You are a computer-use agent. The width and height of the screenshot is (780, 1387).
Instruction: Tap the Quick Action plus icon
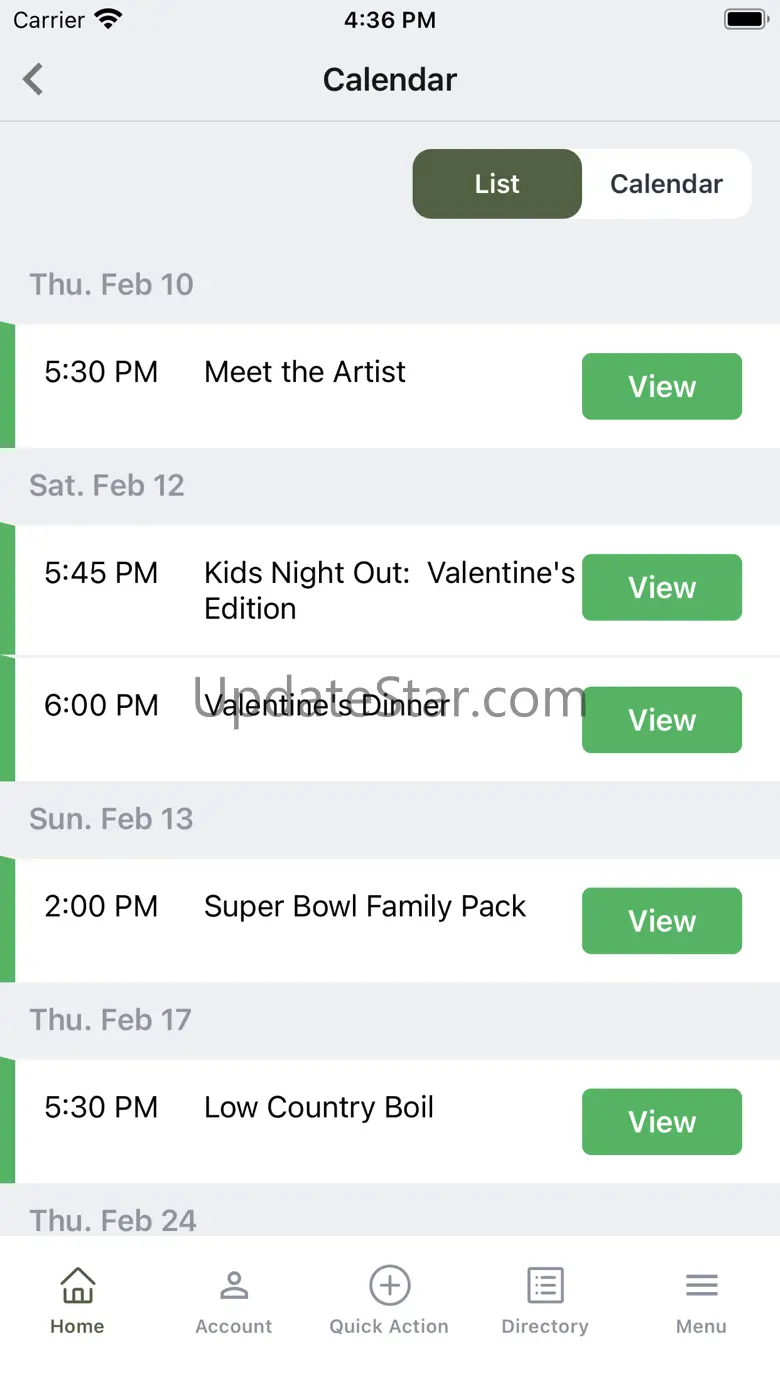click(389, 1285)
